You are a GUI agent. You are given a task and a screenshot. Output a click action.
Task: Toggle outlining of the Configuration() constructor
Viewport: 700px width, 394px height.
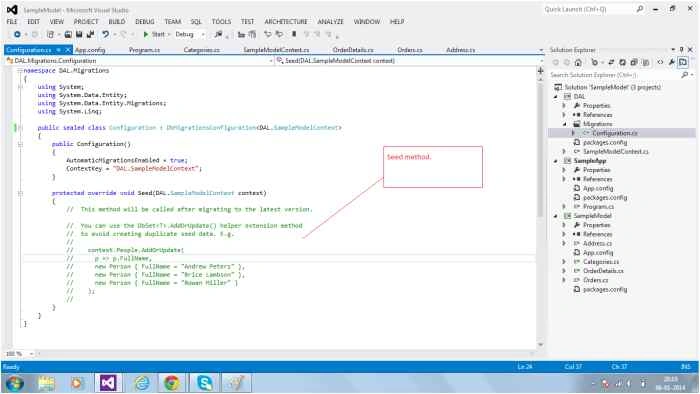[20, 144]
